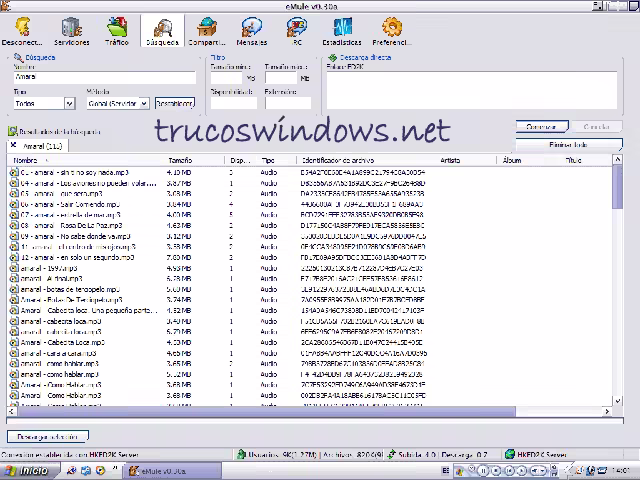Click the Enlace ED2K text area
This screenshot has height=480, width=640.
click(472, 90)
